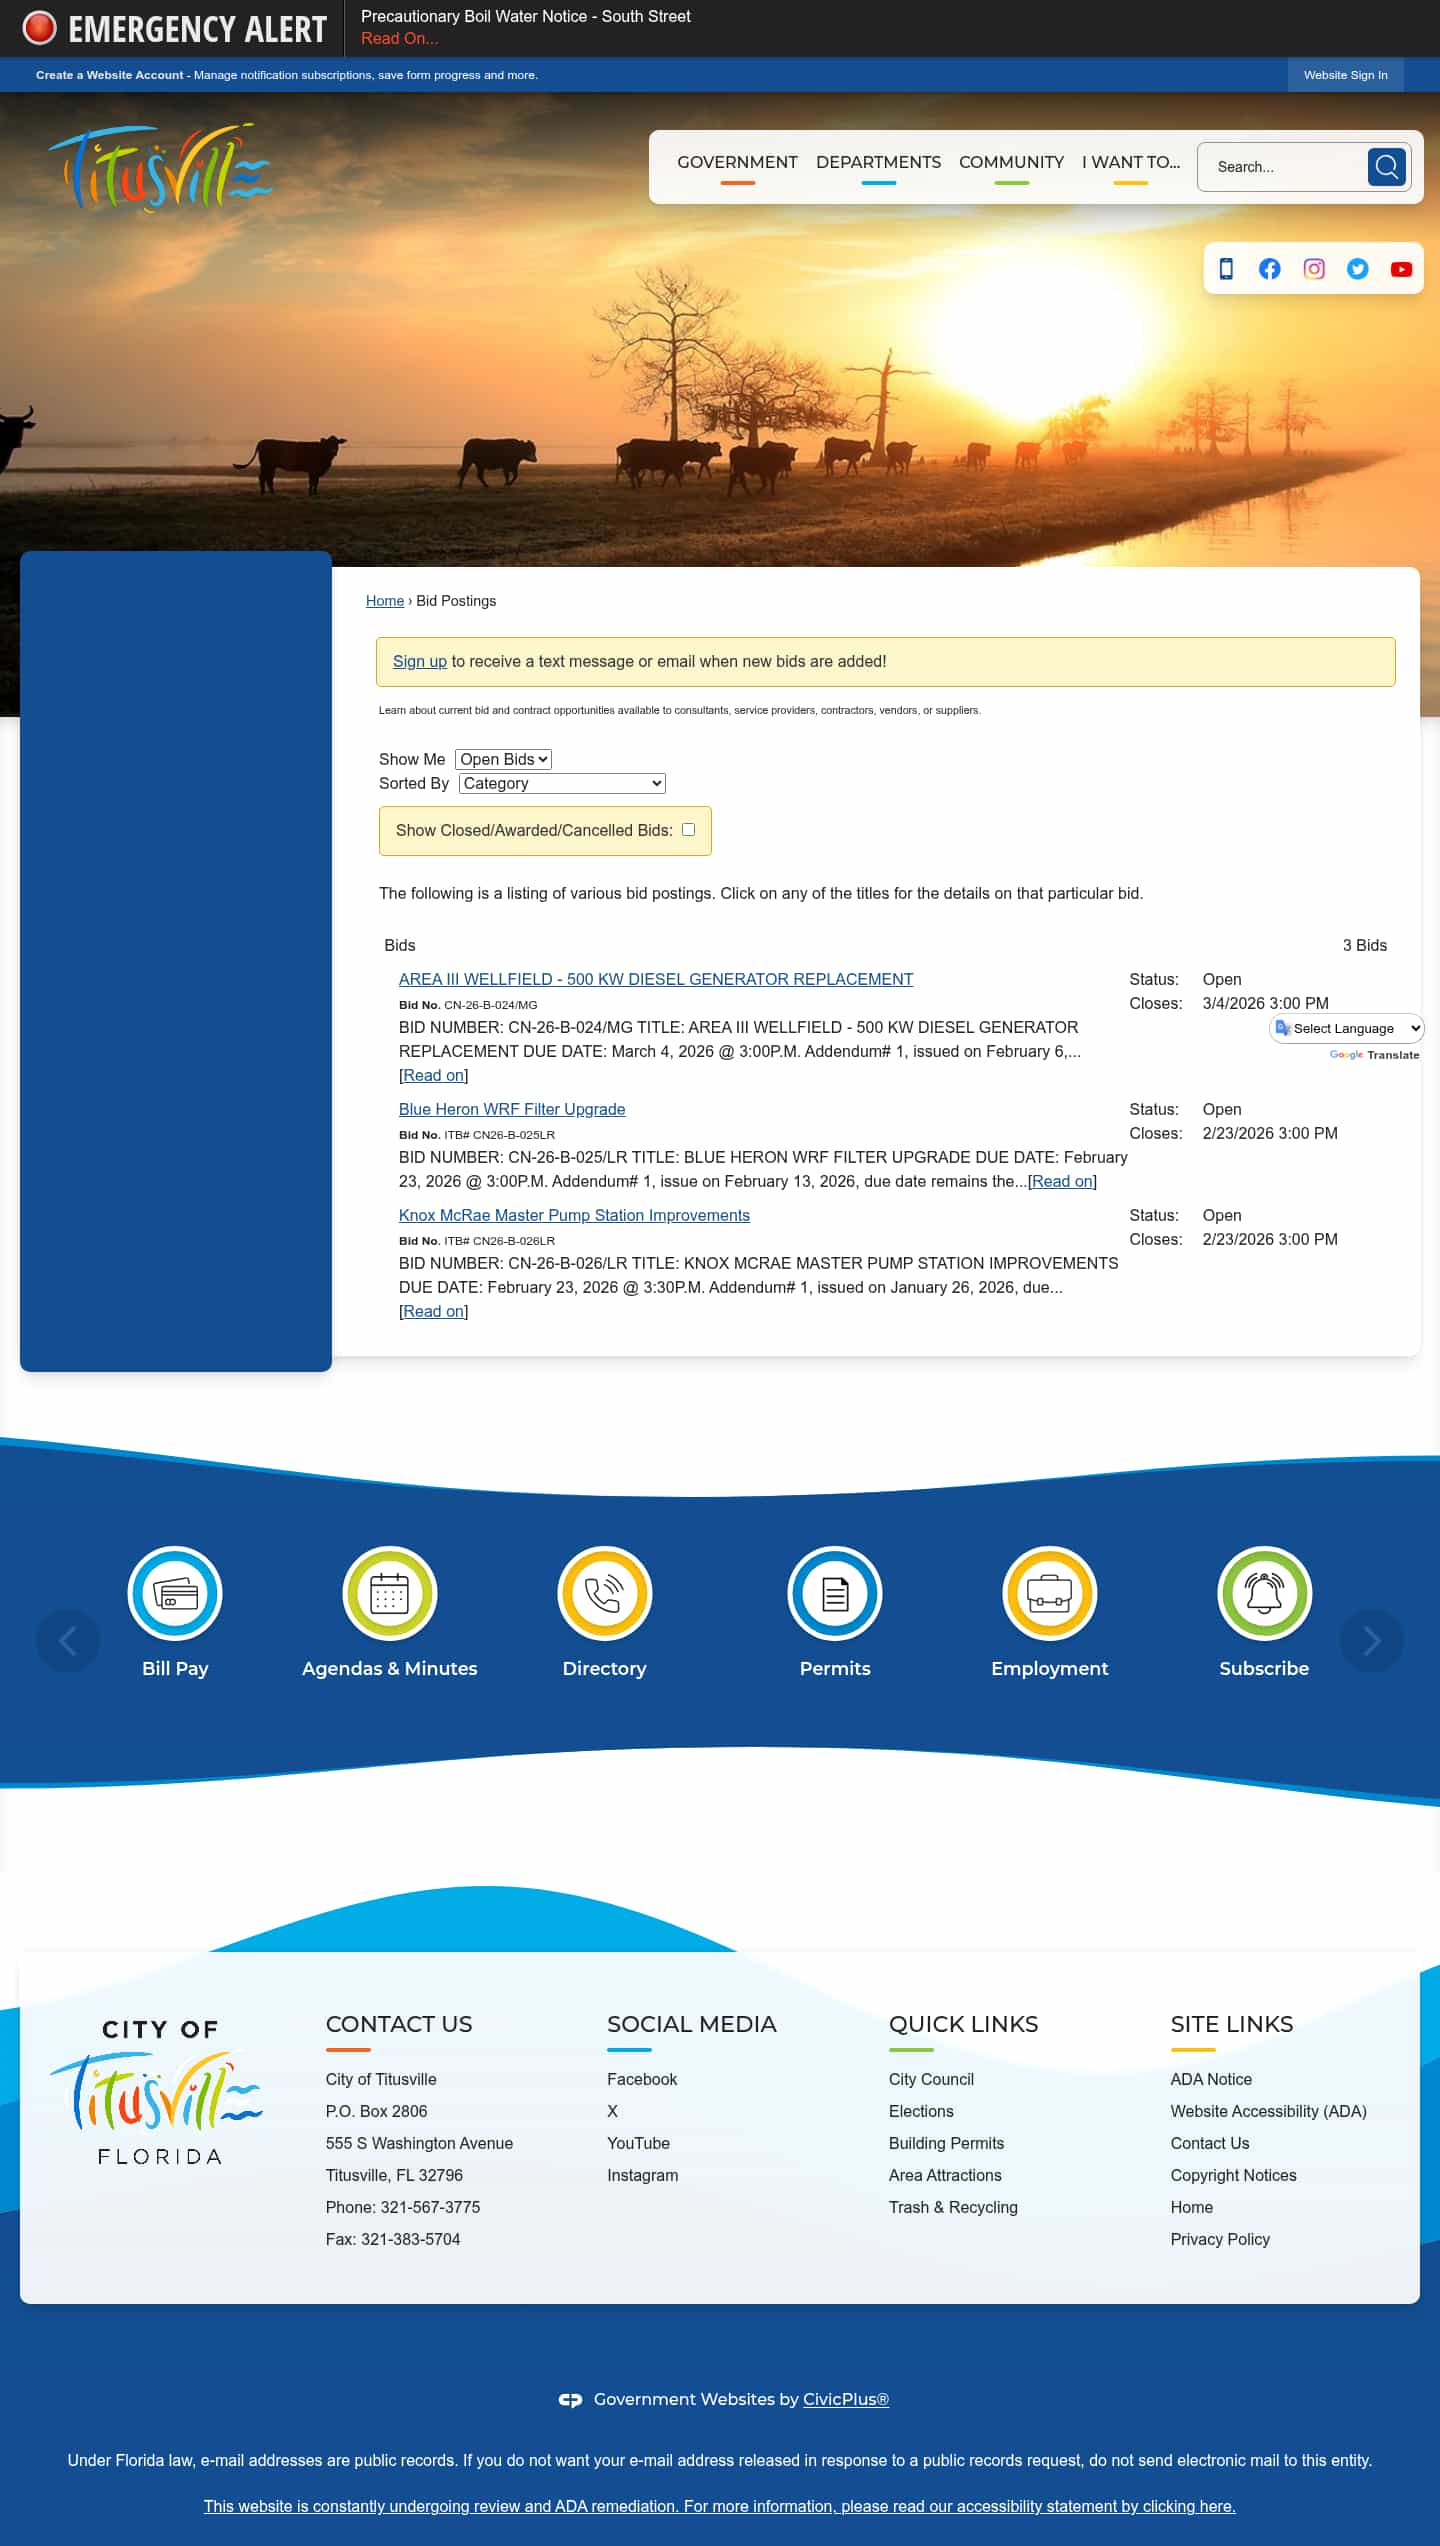Click the search magnifier button
This screenshot has height=2546, width=1440.
pyautogui.click(x=1386, y=167)
